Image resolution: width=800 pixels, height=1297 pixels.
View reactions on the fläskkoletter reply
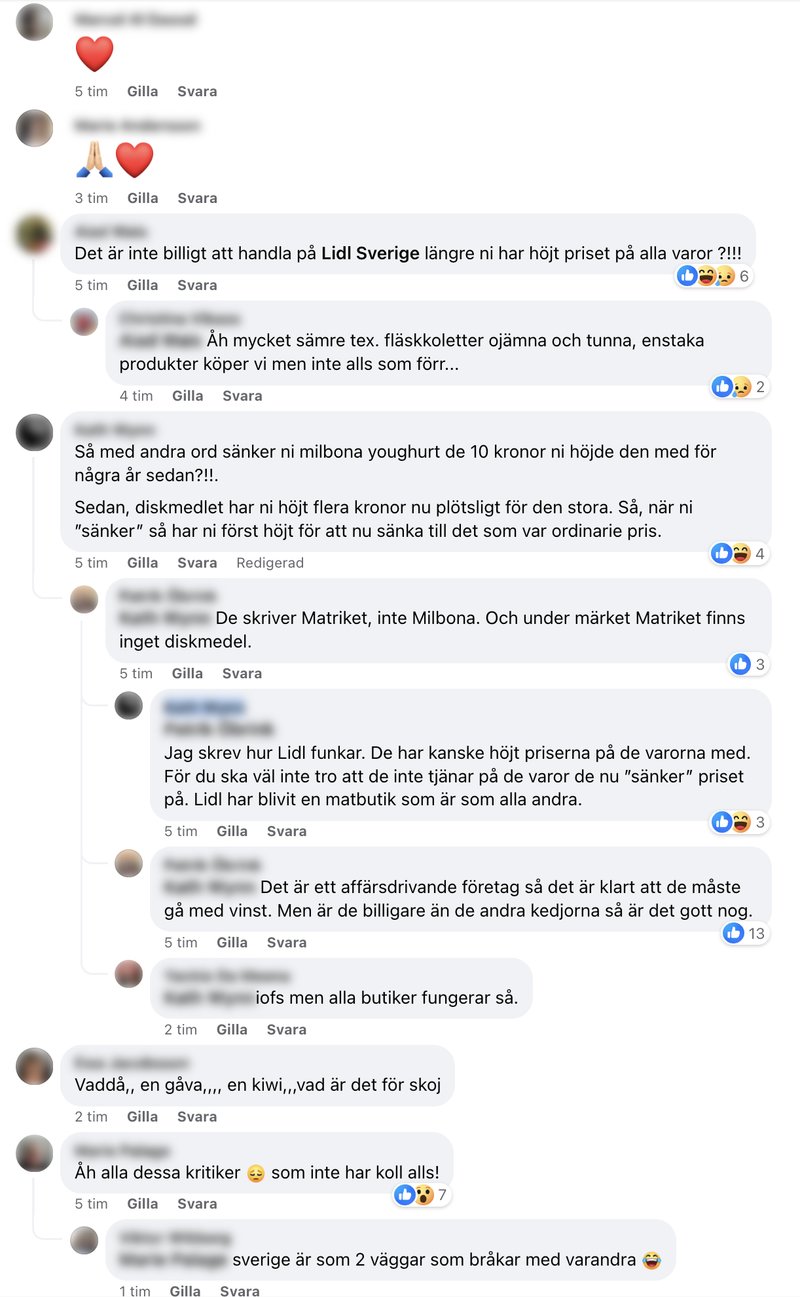click(x=738, y=387)
